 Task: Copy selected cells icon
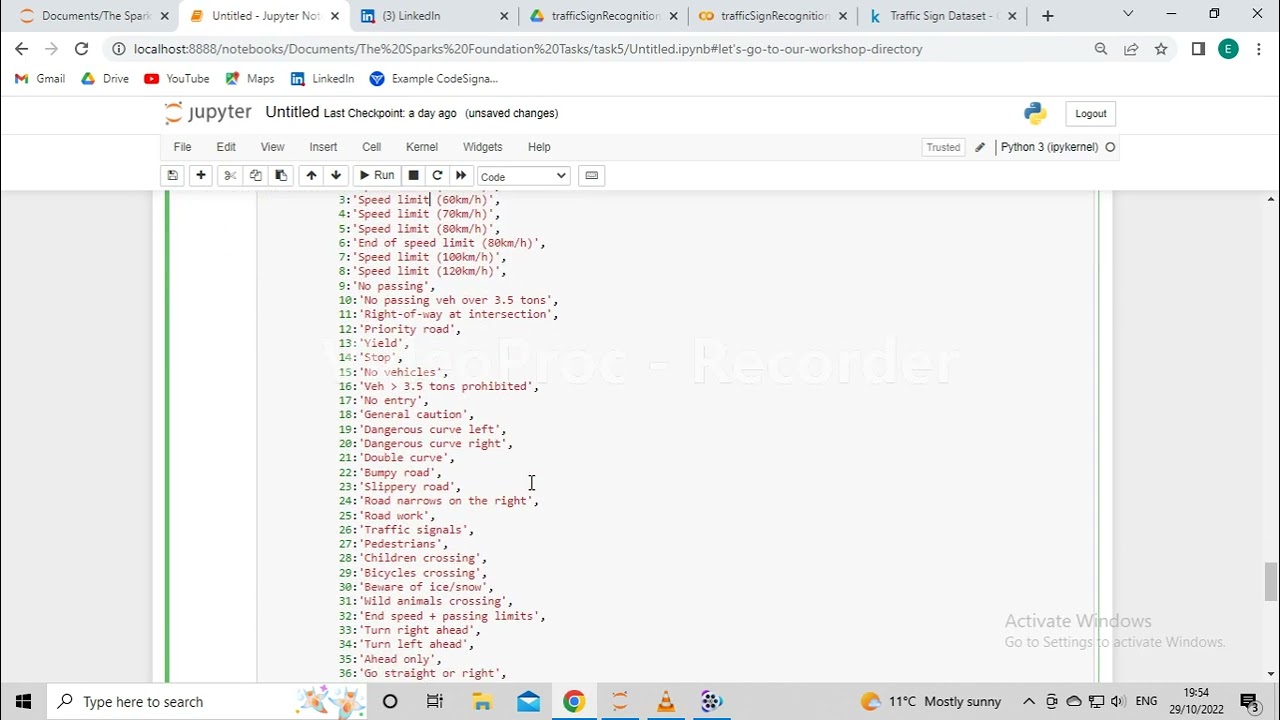(256, 176)
